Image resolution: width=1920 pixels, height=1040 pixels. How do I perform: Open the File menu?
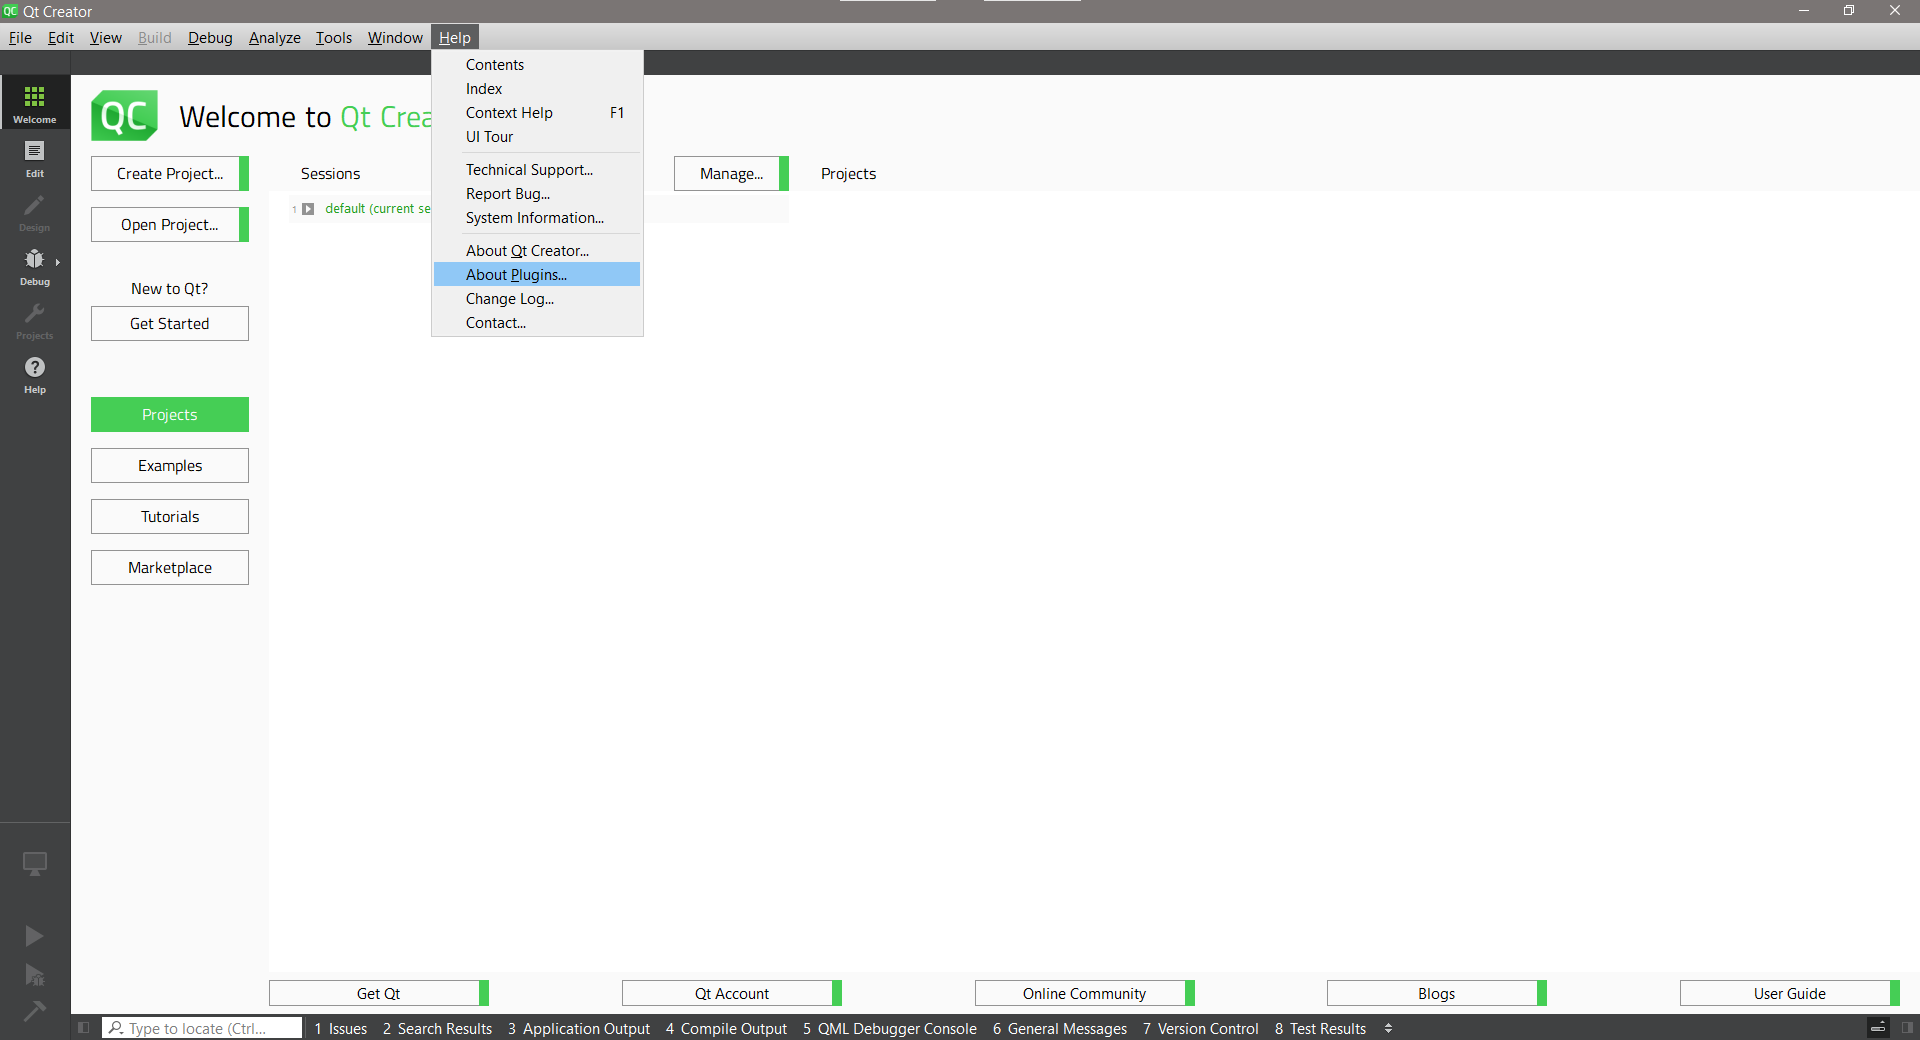(x=20, y=38)
